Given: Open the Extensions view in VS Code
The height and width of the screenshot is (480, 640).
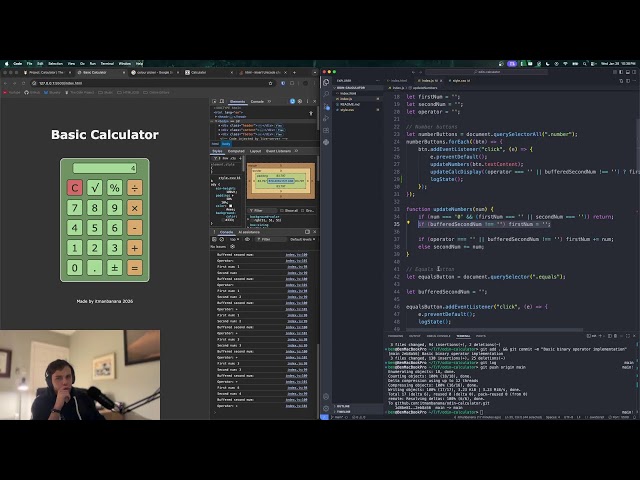Looking at the screenshot, I should point(326,131).
